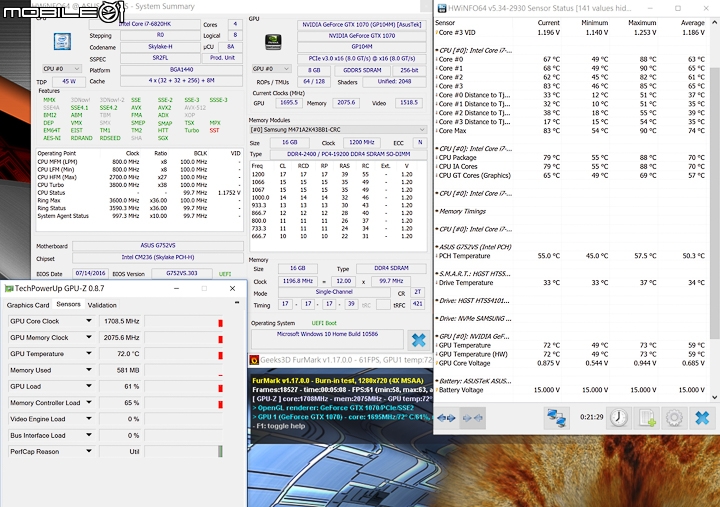Click the clock reset-timer icon in HWiNFO sensors

tap(619, 418)
